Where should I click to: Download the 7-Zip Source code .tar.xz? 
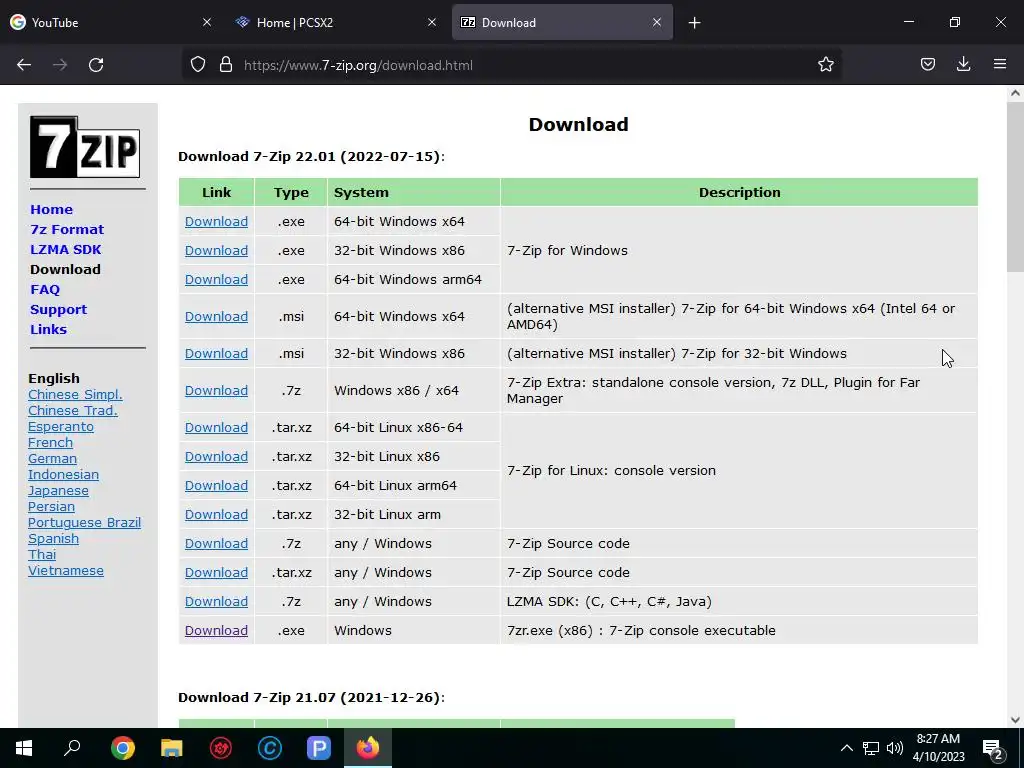pos(216,573)
